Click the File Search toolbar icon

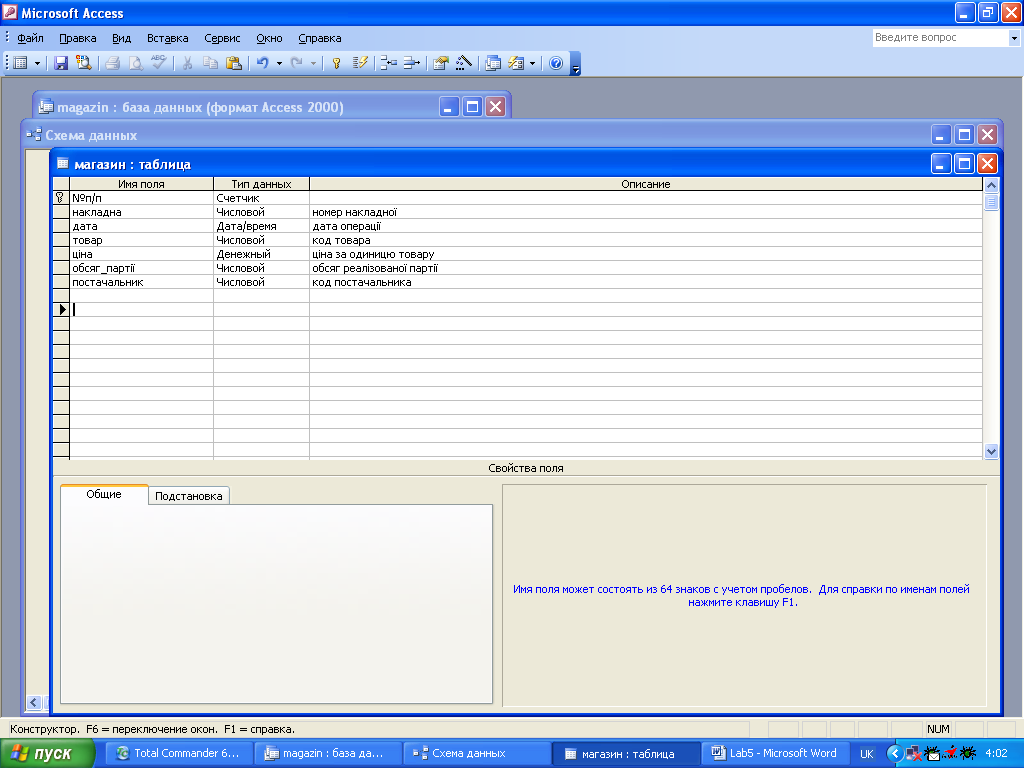[x=84, y=63]
